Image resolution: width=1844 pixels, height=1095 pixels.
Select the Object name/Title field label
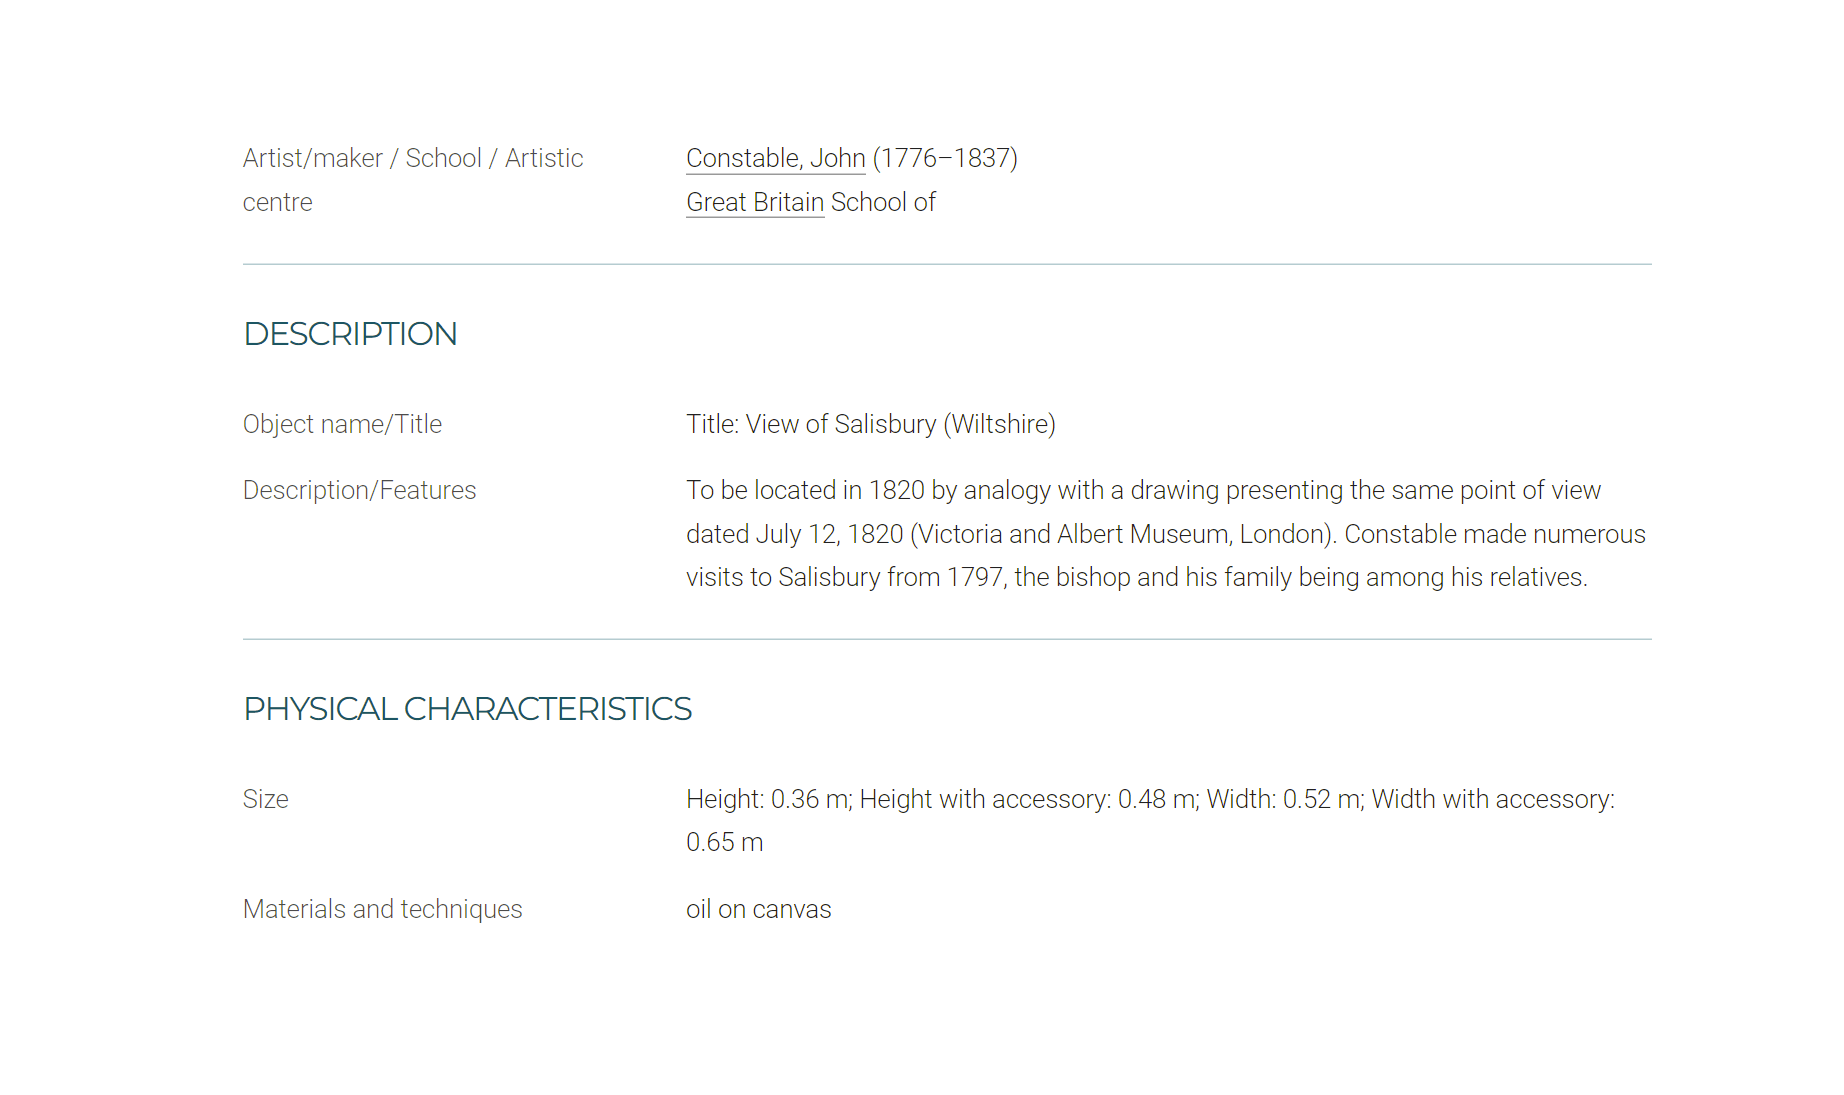click(342, 424)
